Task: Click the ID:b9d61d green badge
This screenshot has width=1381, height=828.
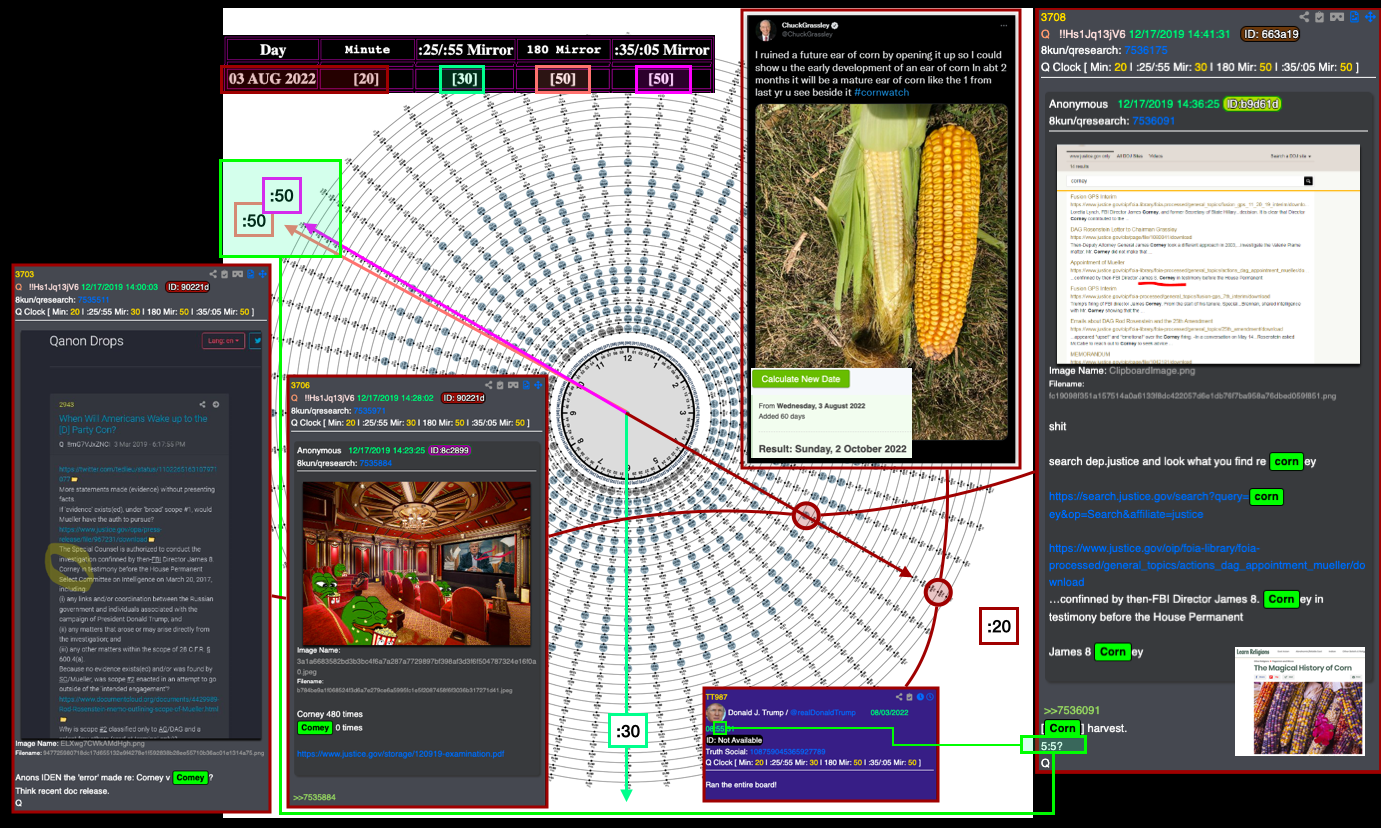Action: click(x=1253, y=104)
